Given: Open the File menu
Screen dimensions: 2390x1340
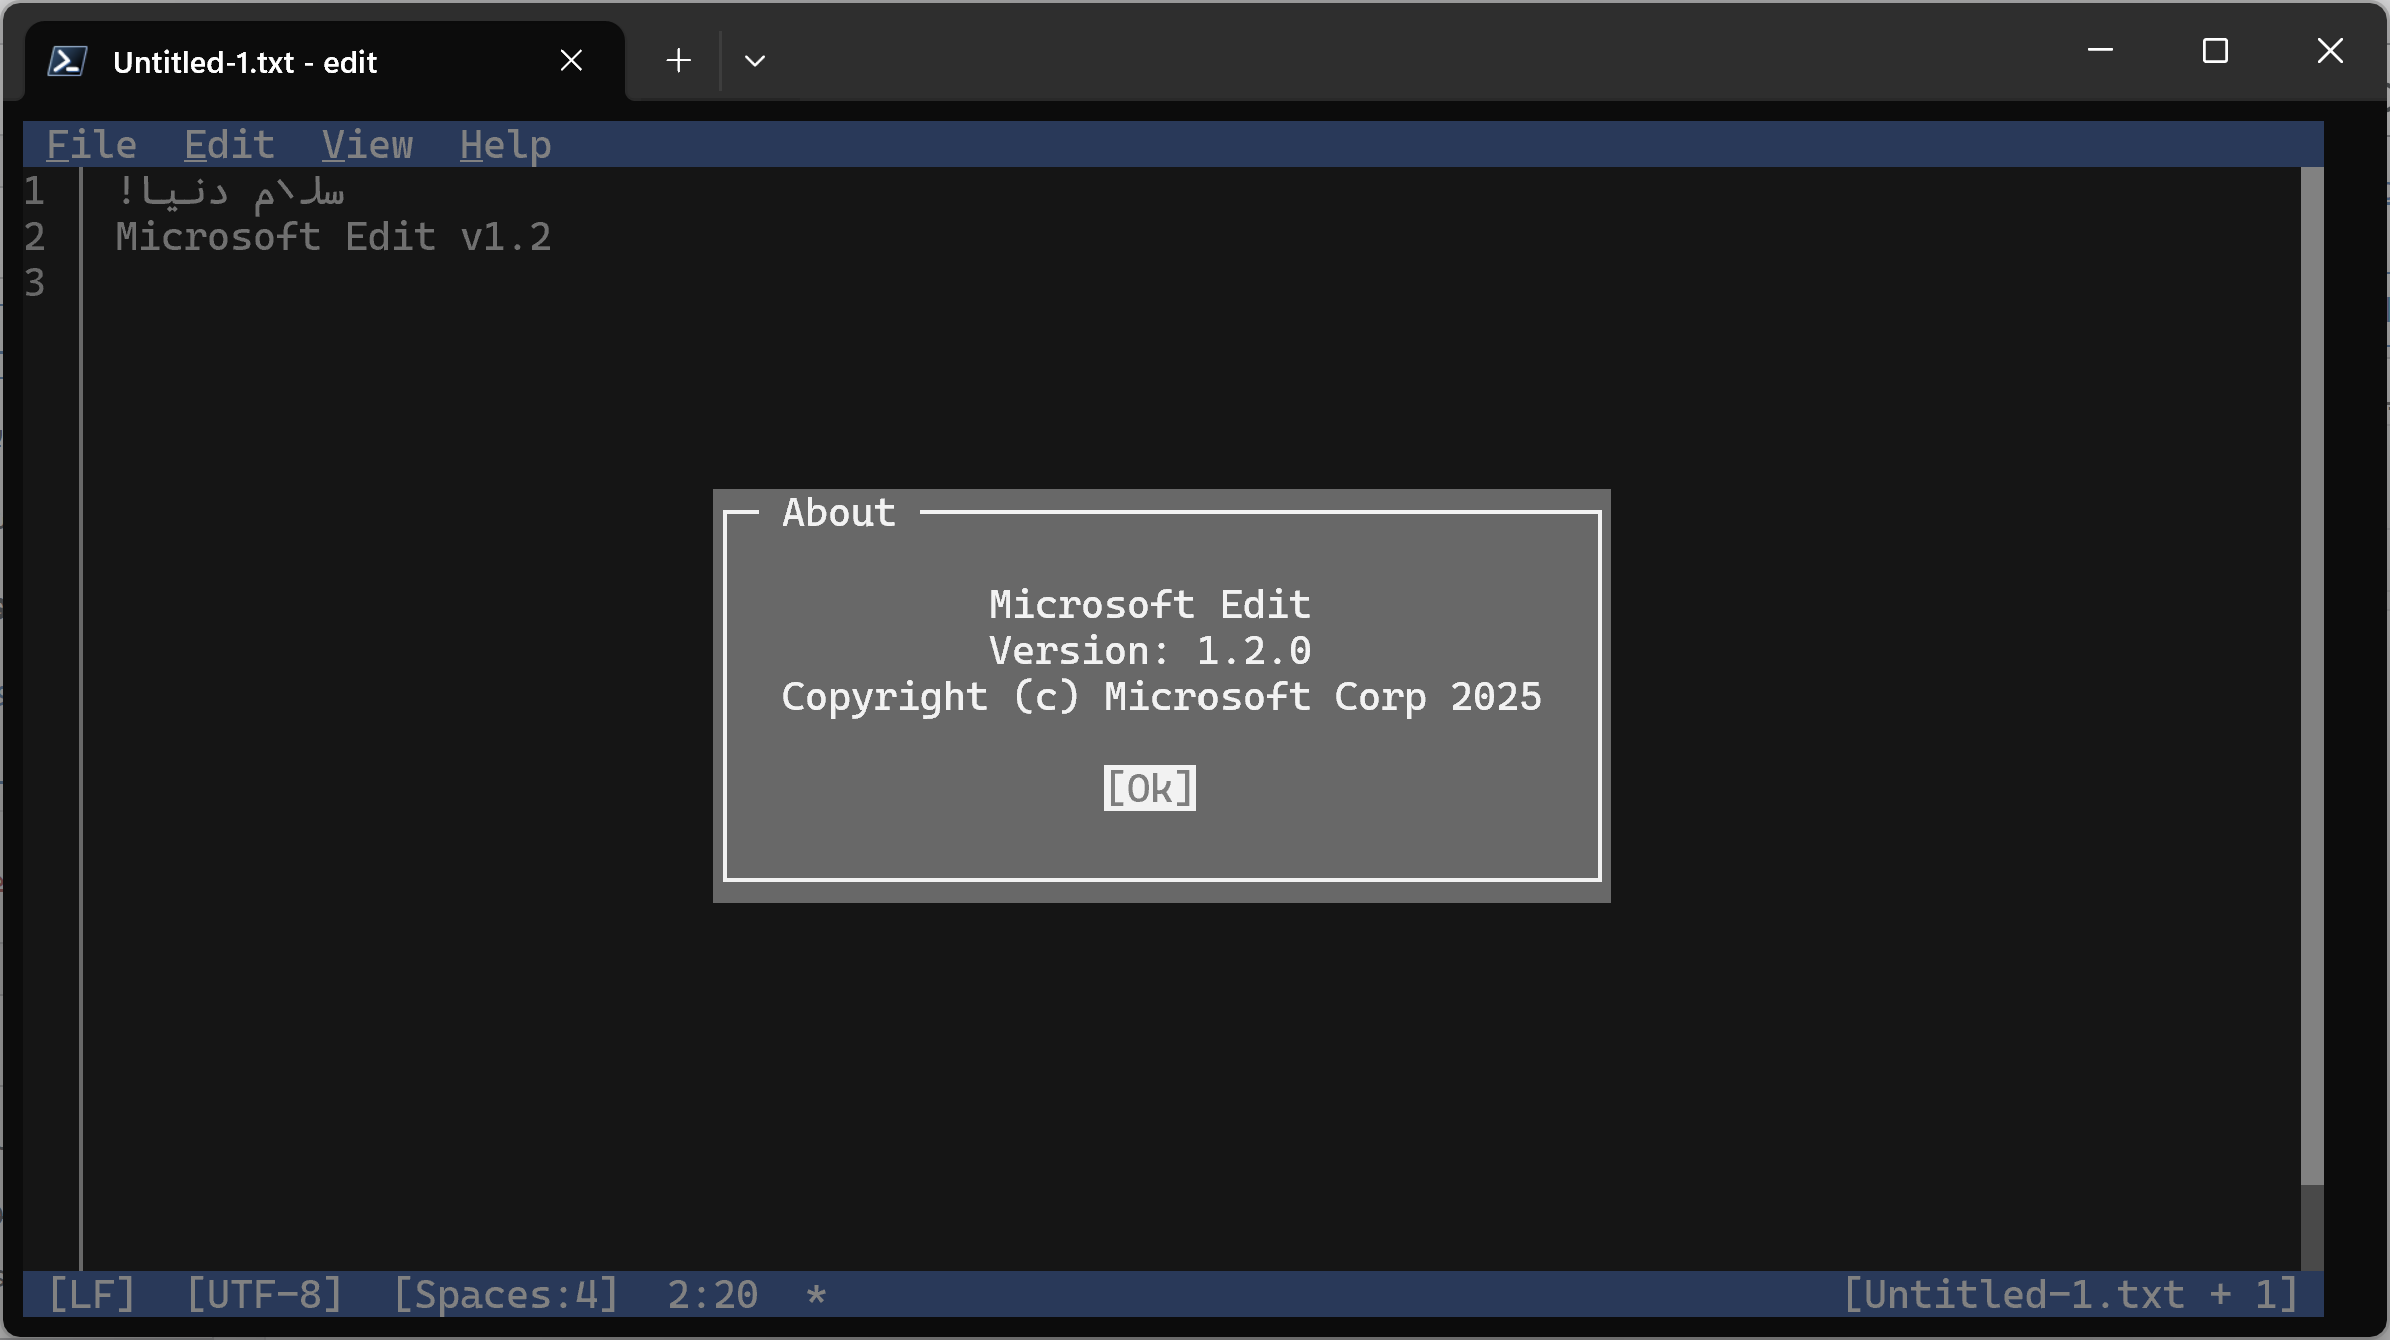Looking at the screenshot, I should pyautogui.click(x=91, y=145).
